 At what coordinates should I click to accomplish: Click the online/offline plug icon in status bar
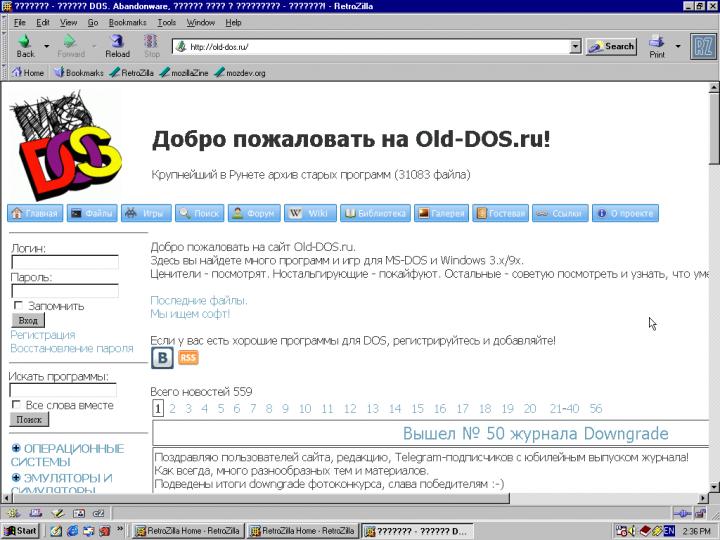tap(682, 513)
